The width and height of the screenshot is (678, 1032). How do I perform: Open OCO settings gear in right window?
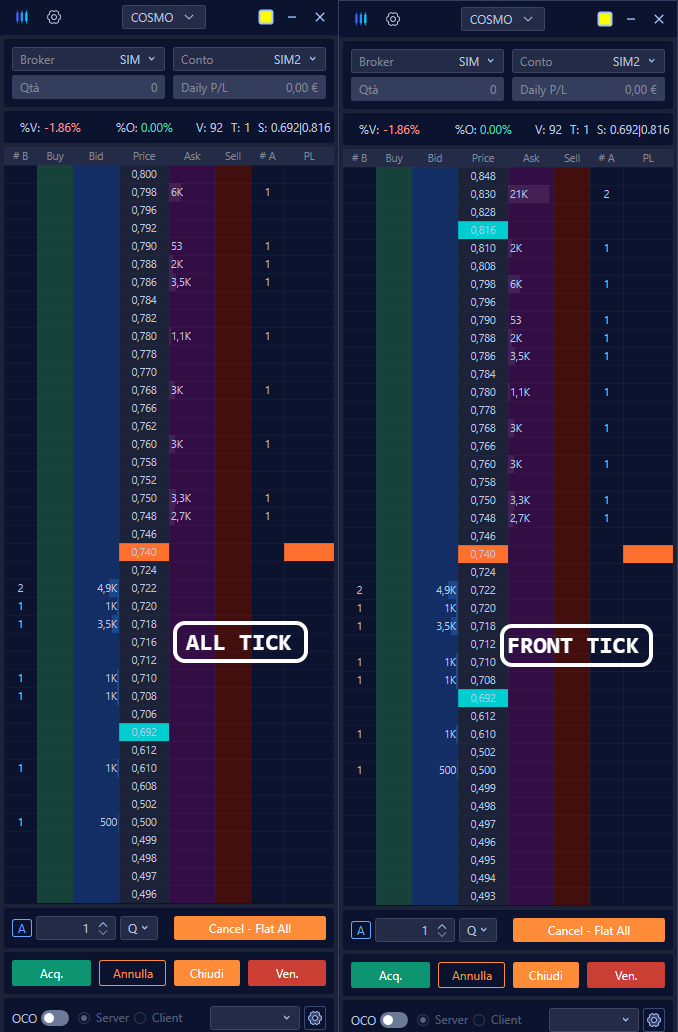pos(654,1019)
